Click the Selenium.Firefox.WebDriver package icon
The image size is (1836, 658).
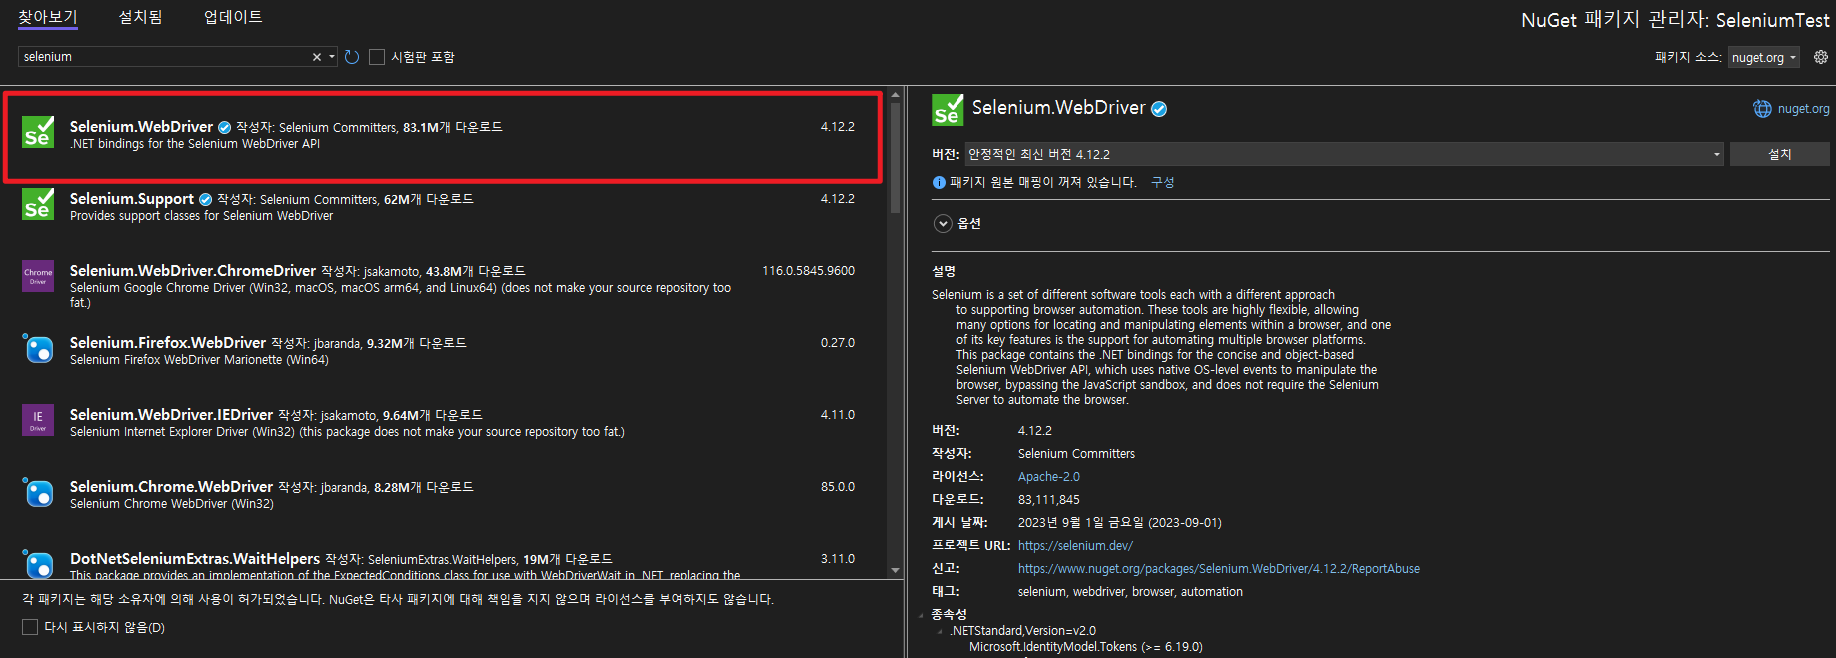click(x=38, y=348)
